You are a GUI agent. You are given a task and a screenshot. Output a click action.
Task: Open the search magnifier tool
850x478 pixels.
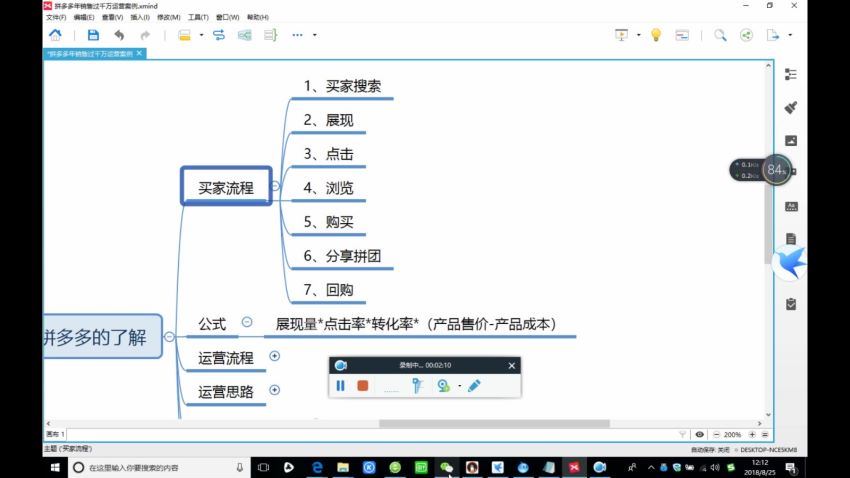pos(720,35)
